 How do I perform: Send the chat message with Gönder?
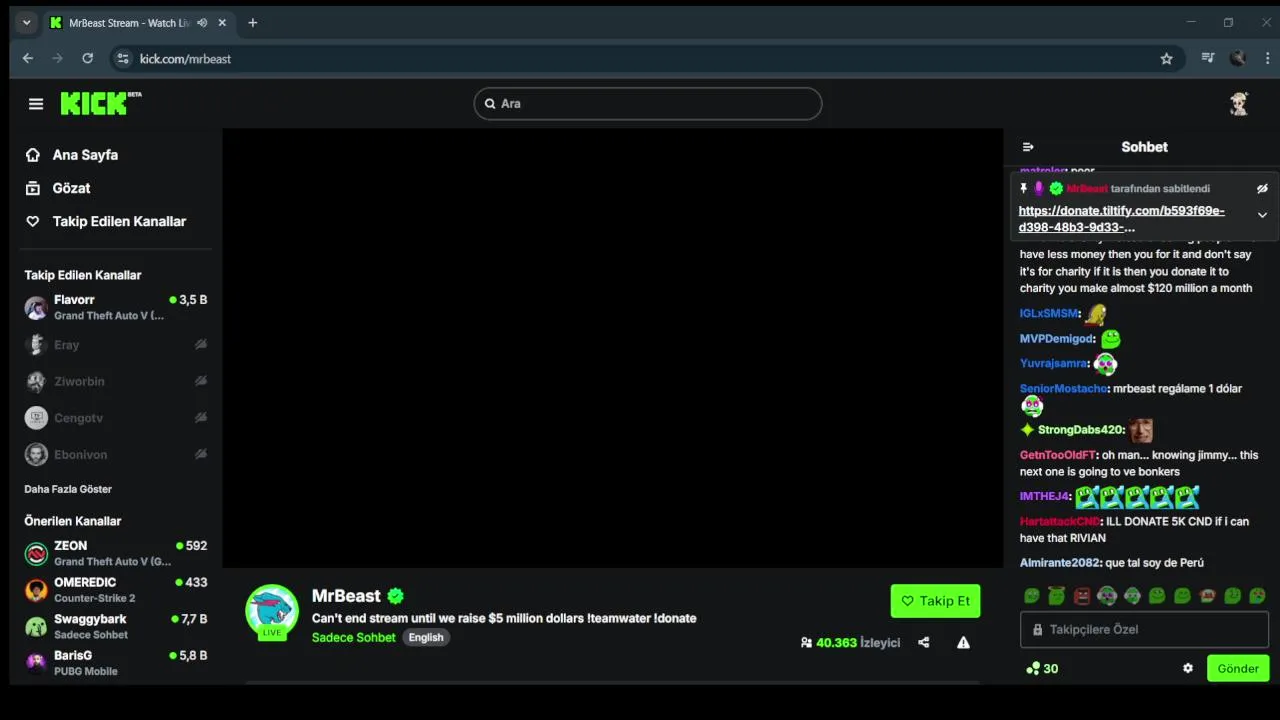[1238, 668]
